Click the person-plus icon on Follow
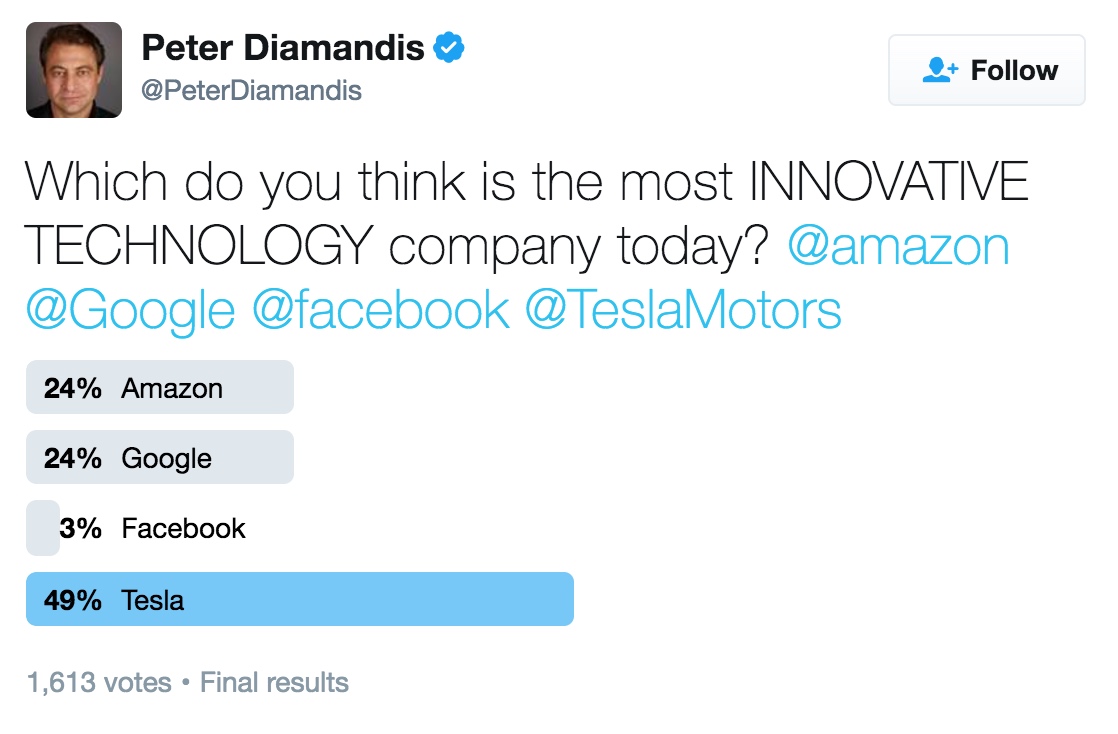 (x=940, y=70)
